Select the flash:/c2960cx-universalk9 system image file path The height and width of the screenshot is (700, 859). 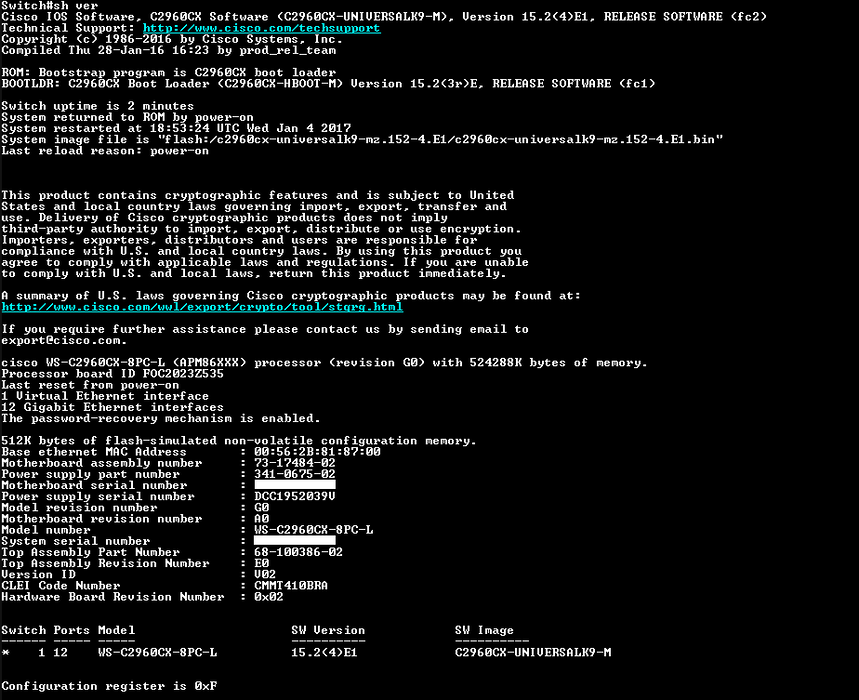pyautogui.click(x=440, y=140)
